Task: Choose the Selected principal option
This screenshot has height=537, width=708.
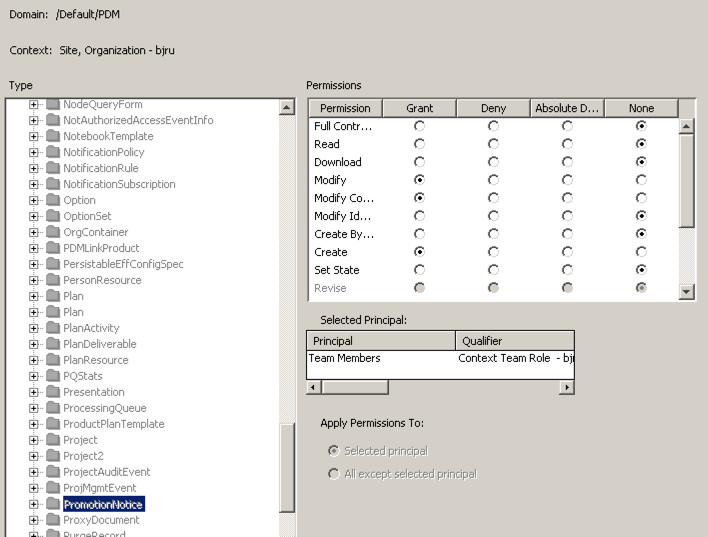Action: click(334, 451)
